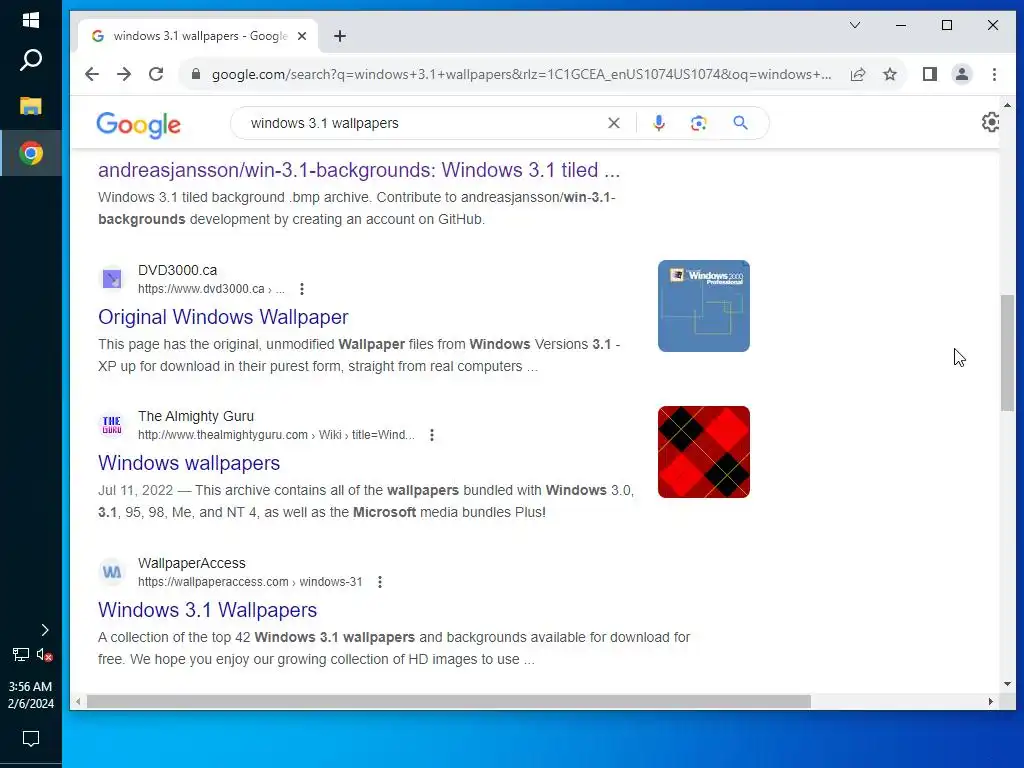Open Windows notification center
1024x768 pixels.
tap(31, 739)
